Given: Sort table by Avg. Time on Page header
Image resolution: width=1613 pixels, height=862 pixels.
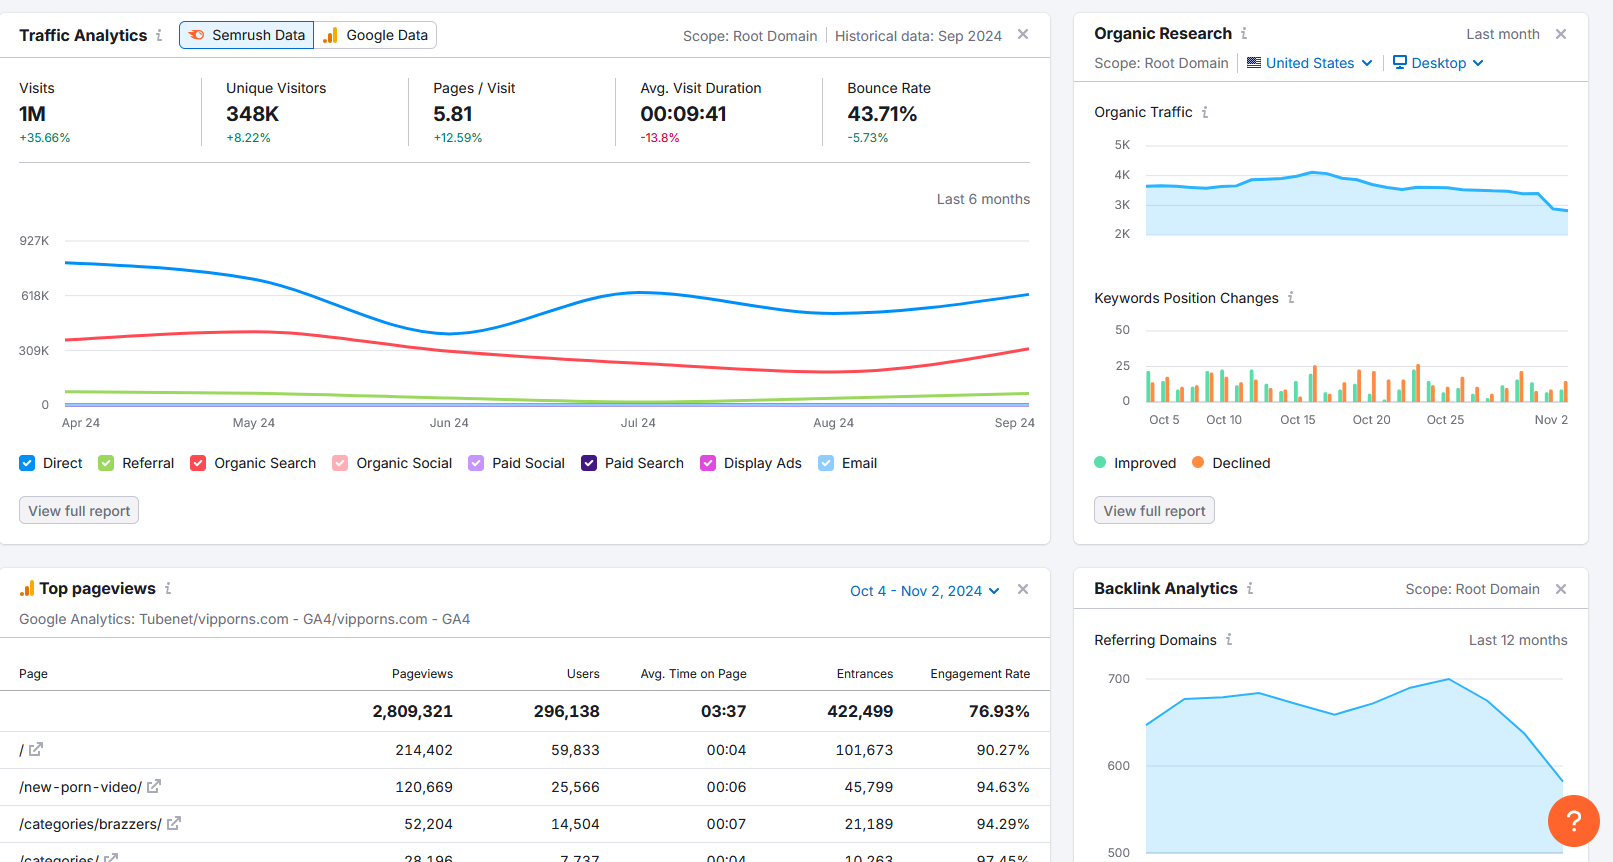Looking at the screenshot, I should (x=693, y=674).
